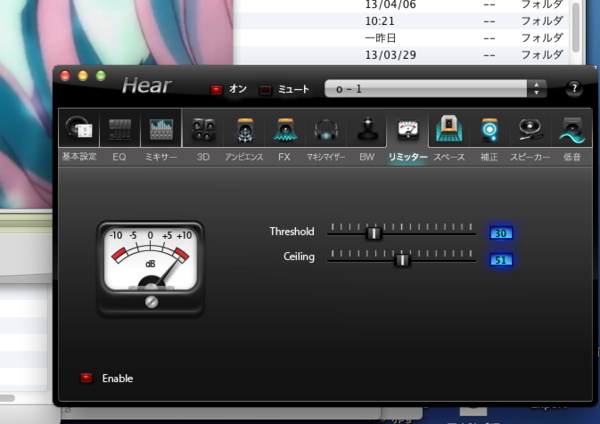Image resolution: width=600 pixels, height=424 pixels.
Task: Zoom the Hear window with green button
Action: pyautogui.click(x=101, y=75)
